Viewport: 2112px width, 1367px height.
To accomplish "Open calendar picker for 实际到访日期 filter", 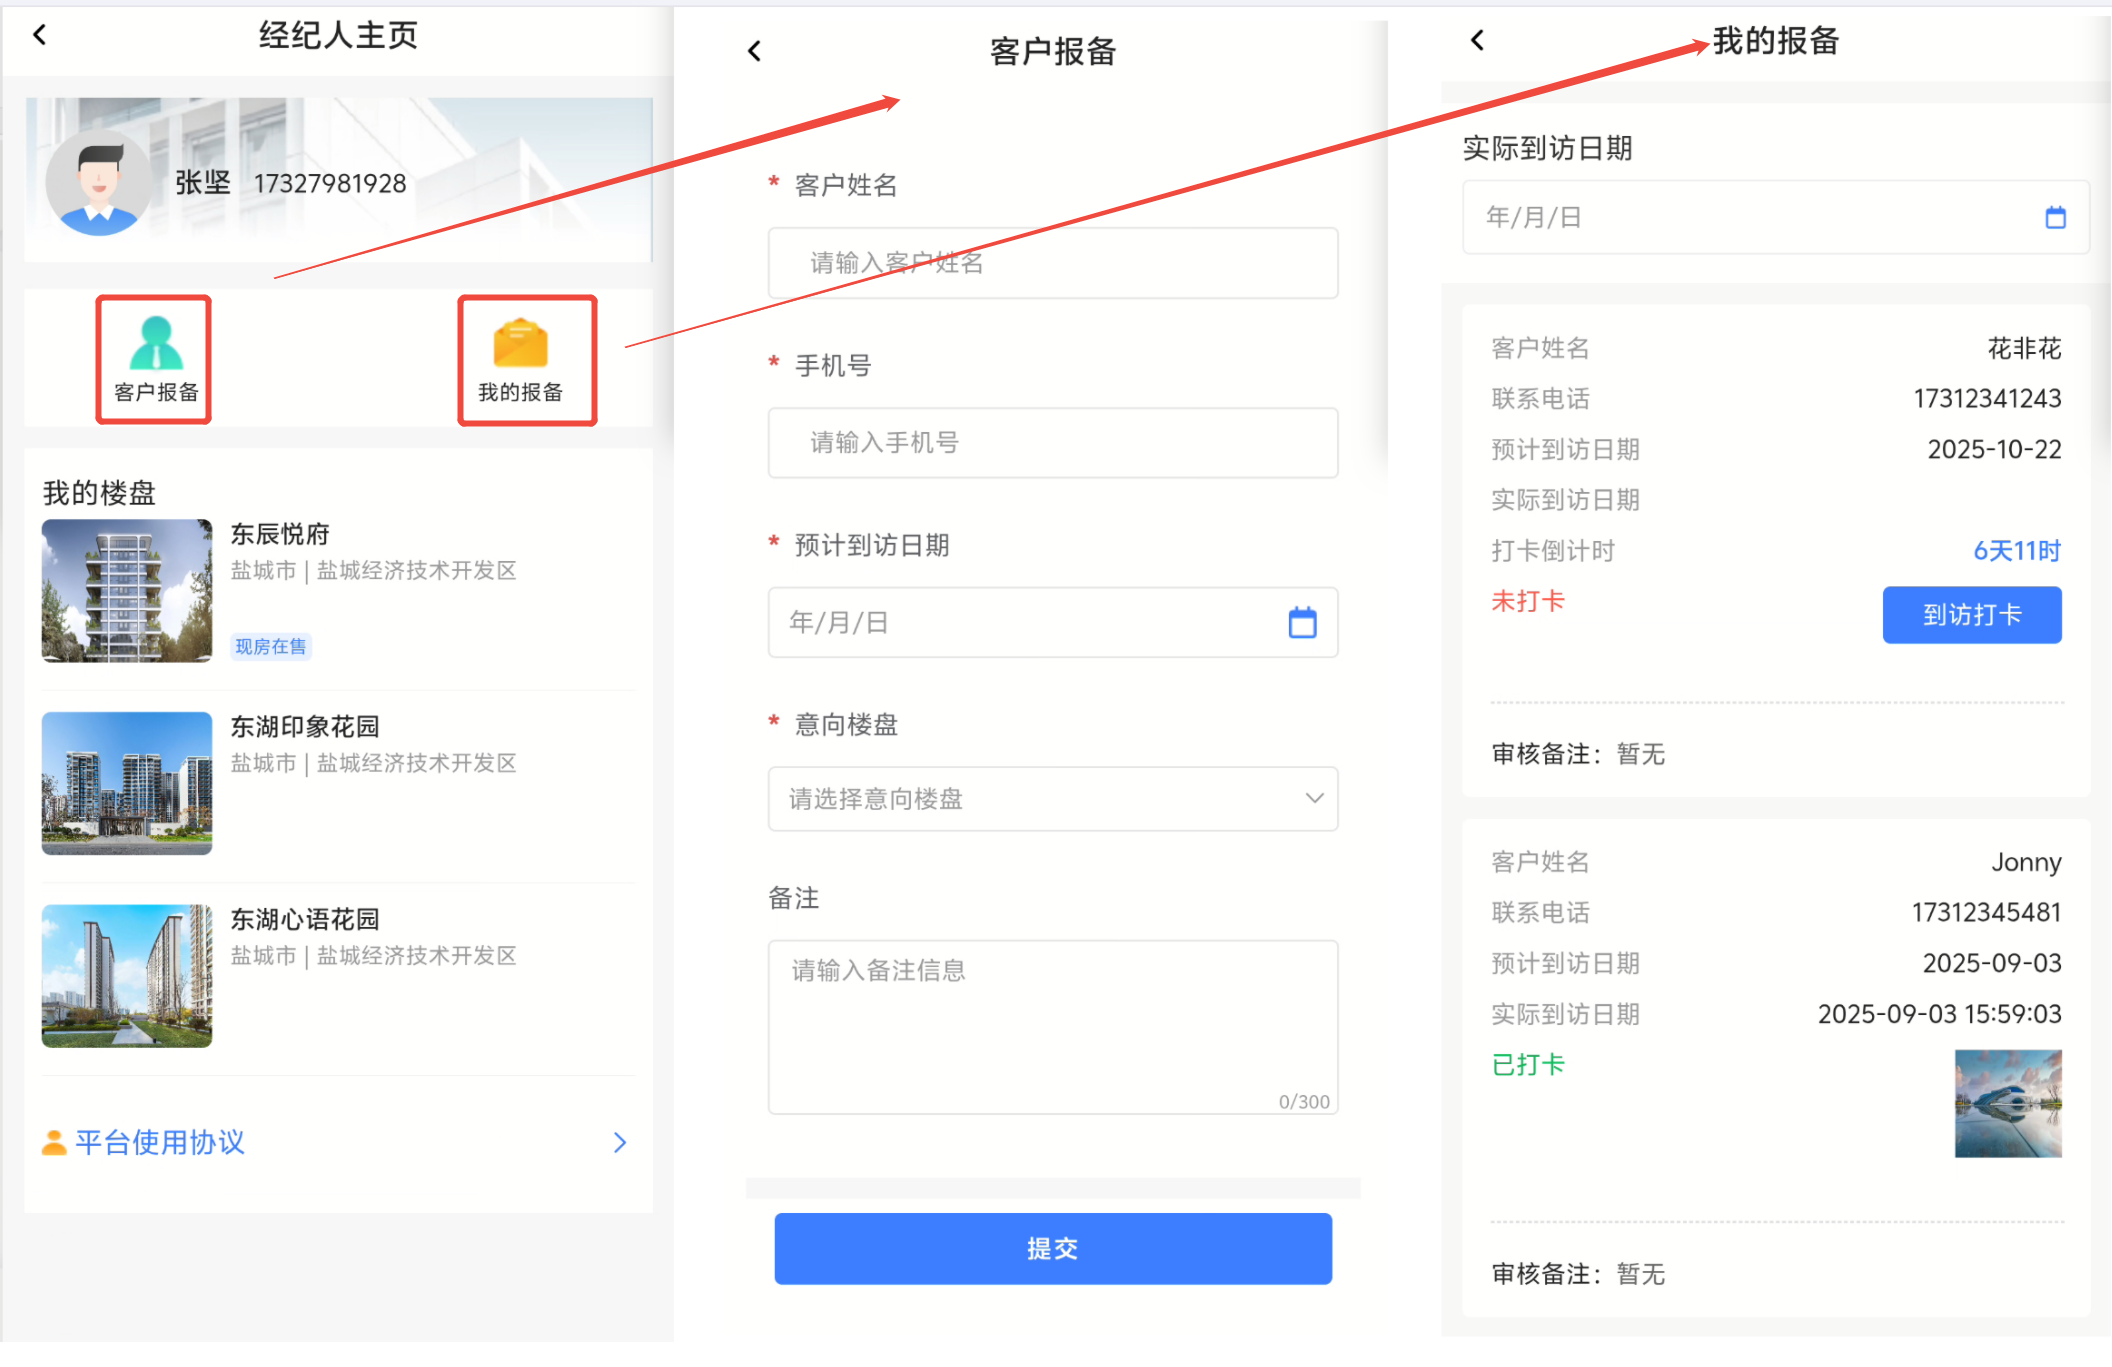I will click(x=2055, y=217).
